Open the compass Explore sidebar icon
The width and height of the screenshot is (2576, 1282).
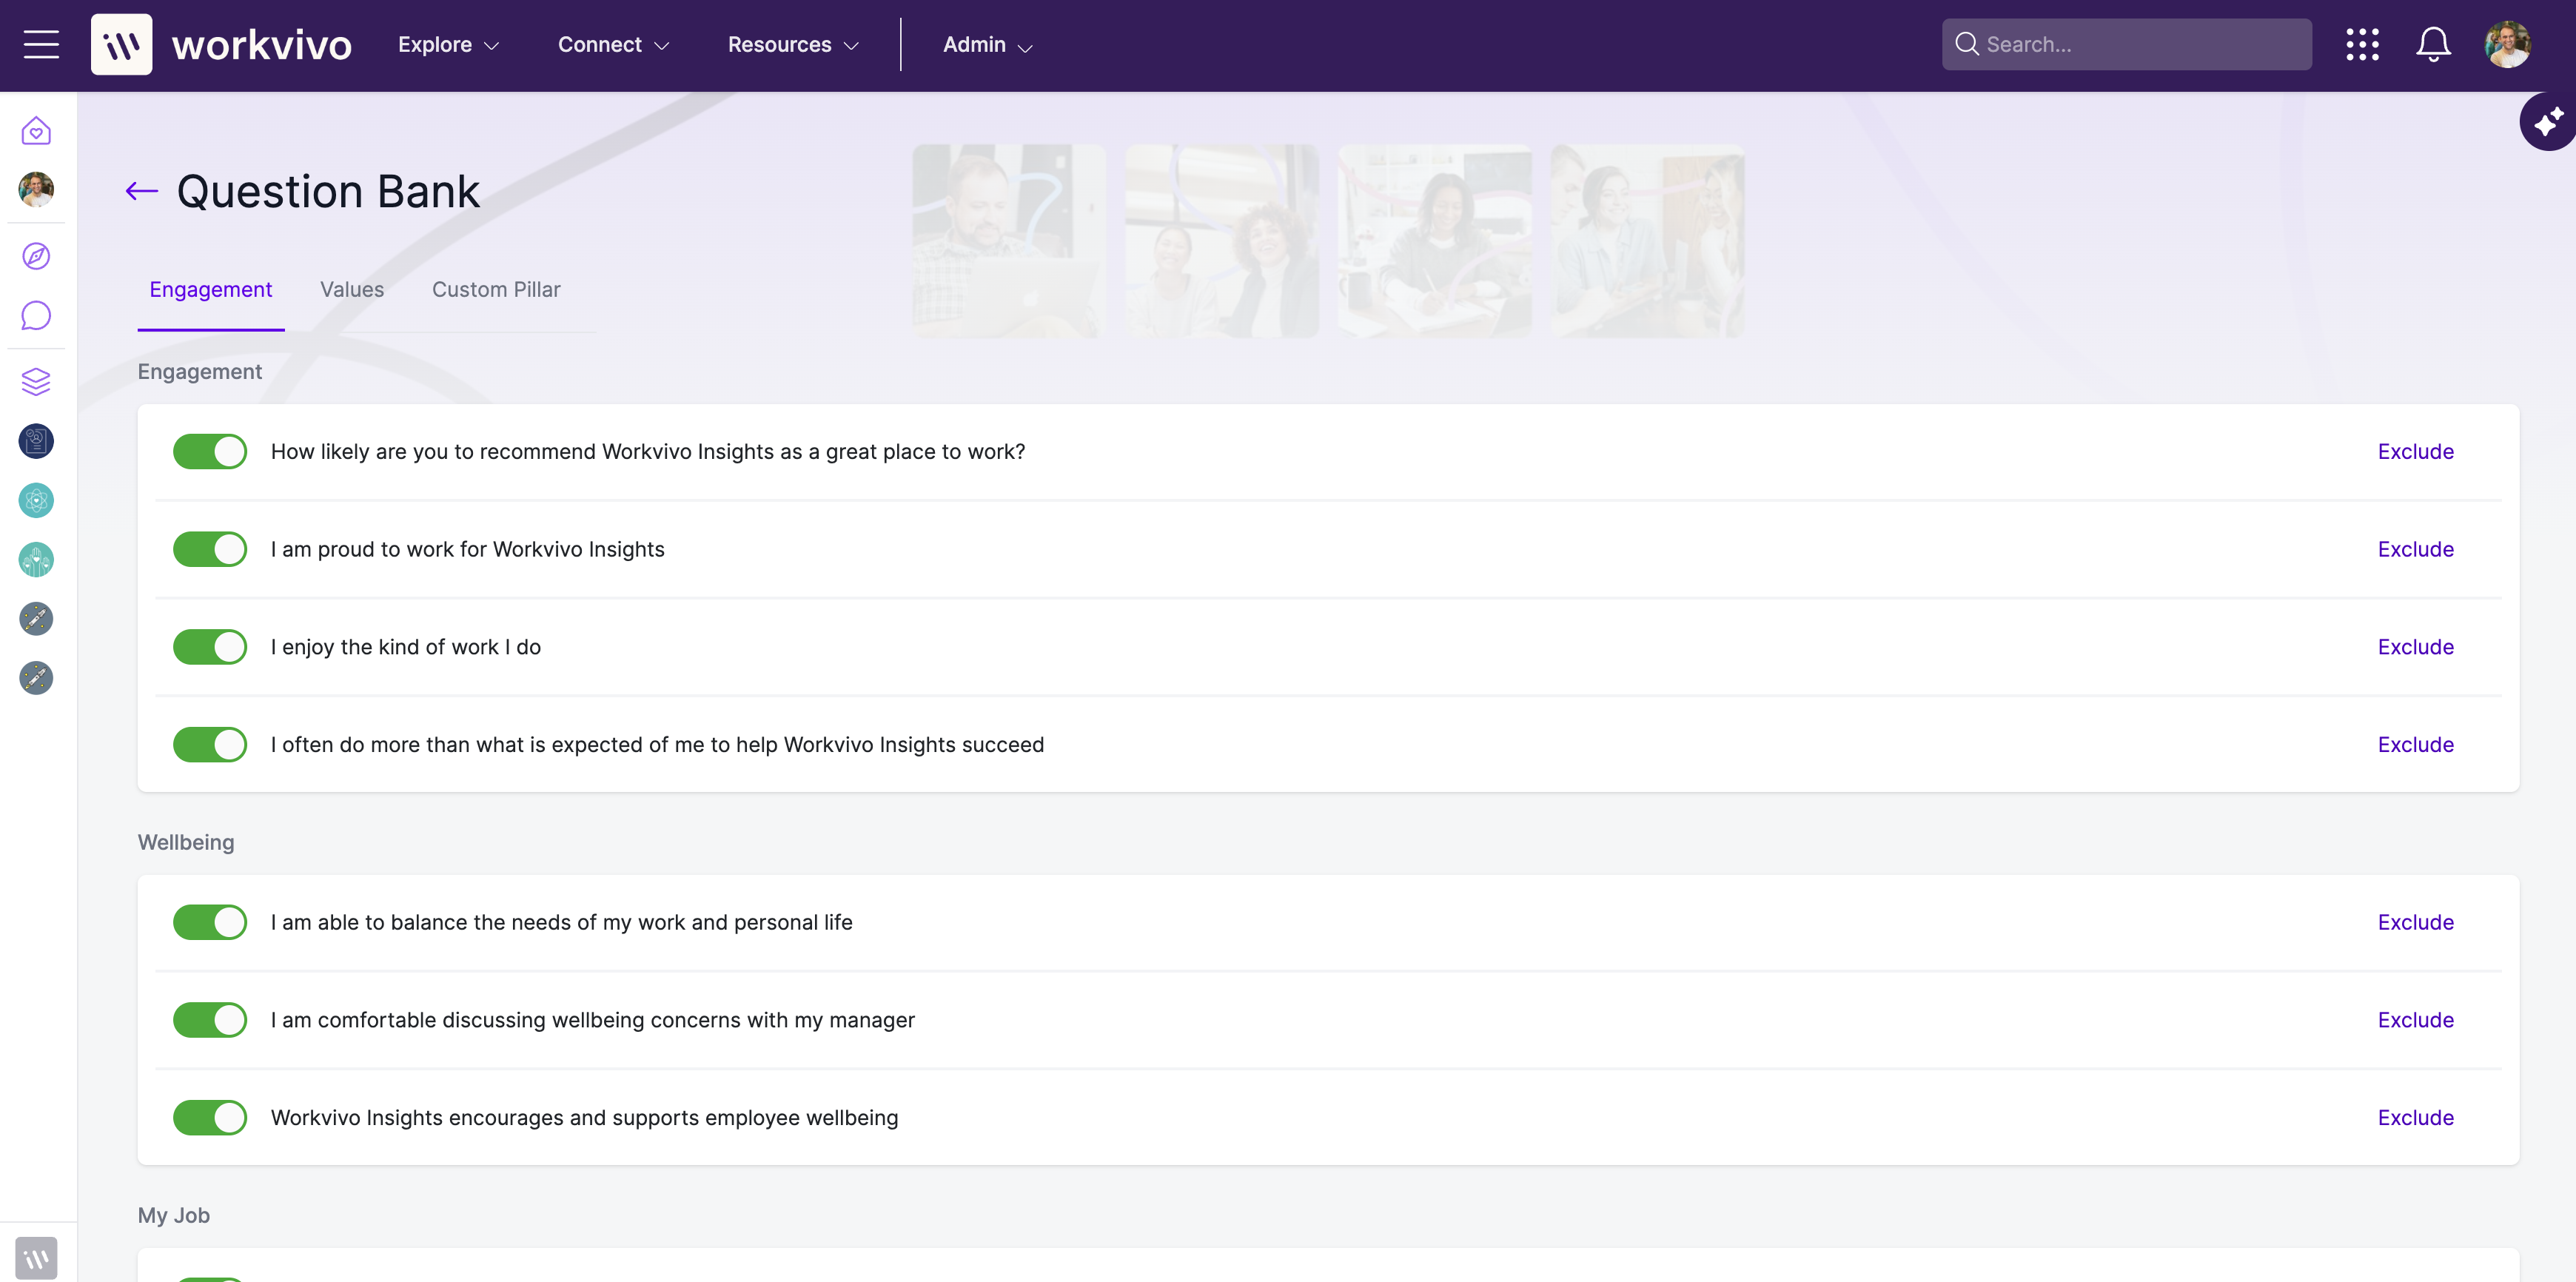(x=36, y=256)
